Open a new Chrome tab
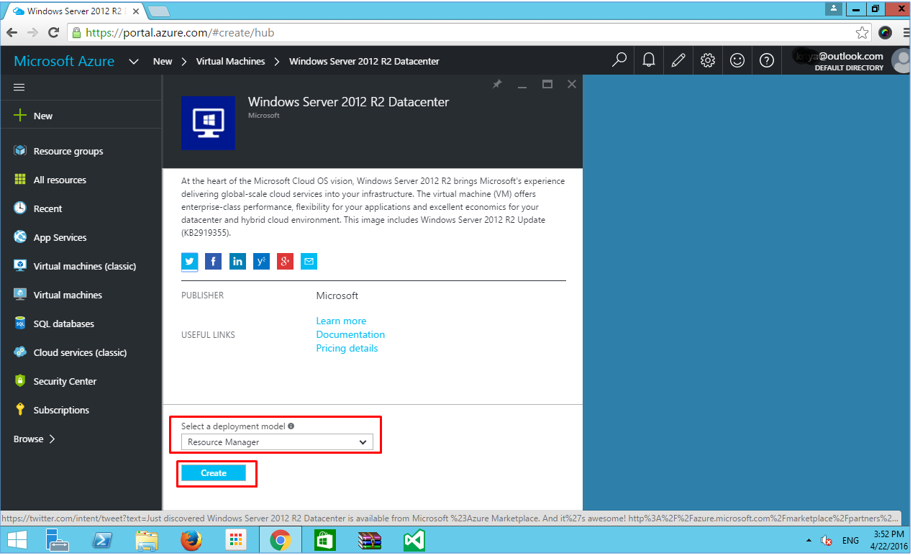The height and width of the screenshot is (555, 911). tap(159, 11)
